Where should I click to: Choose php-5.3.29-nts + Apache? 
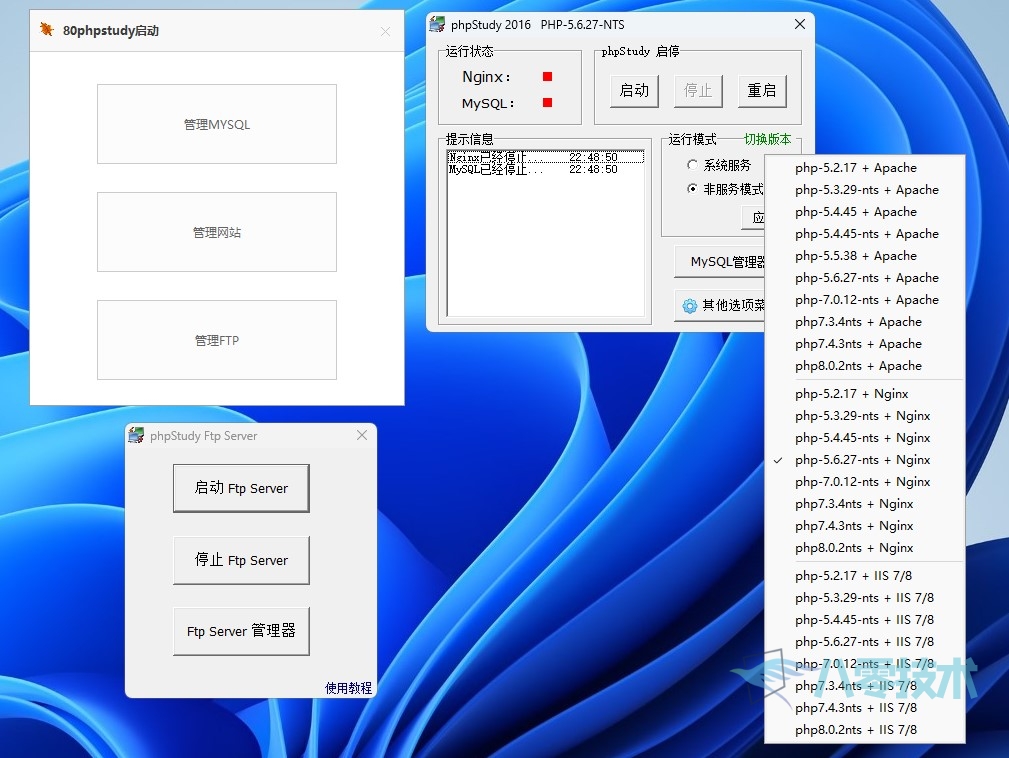(x=865, y=190)
